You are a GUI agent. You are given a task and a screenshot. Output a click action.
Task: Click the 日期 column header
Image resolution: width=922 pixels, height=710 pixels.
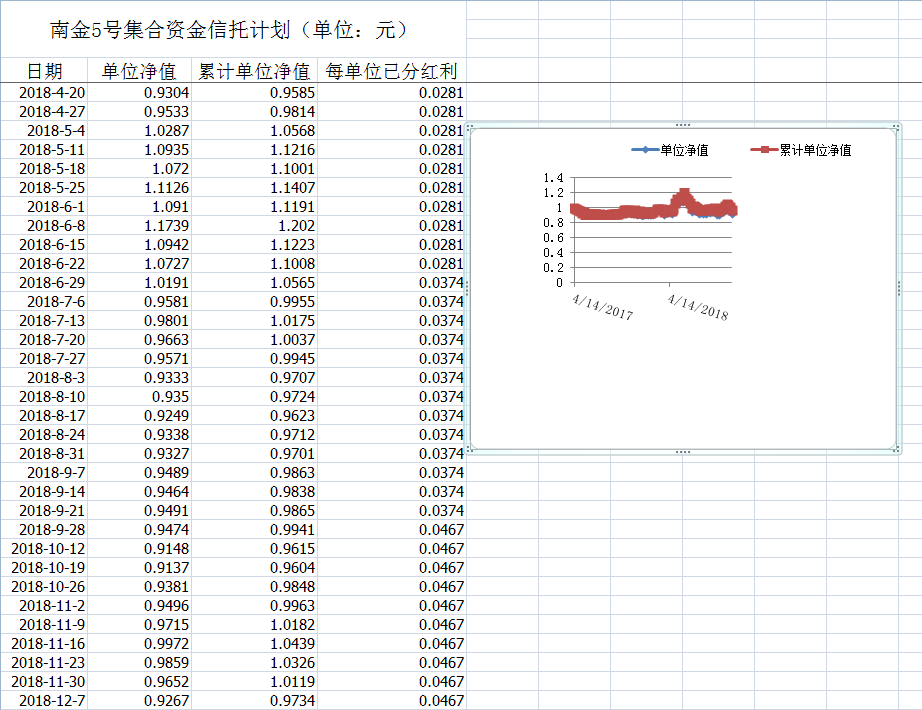click(44, 71)
